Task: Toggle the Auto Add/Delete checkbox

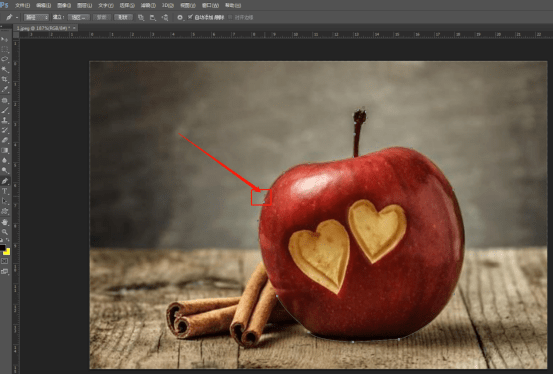Action: tap(190, 17)
